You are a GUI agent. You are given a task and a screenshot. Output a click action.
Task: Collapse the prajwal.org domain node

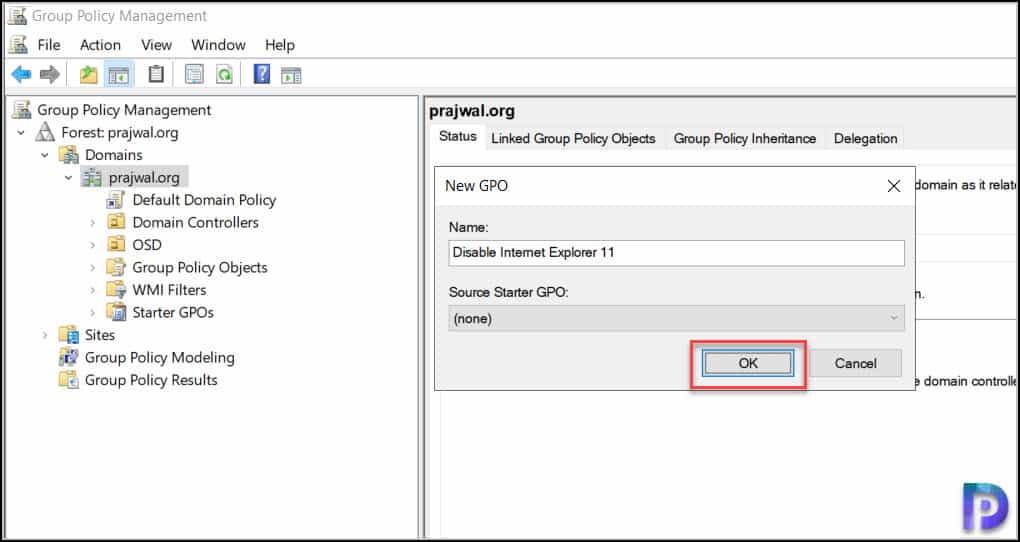pyautogui.click(x=68, y=177)
